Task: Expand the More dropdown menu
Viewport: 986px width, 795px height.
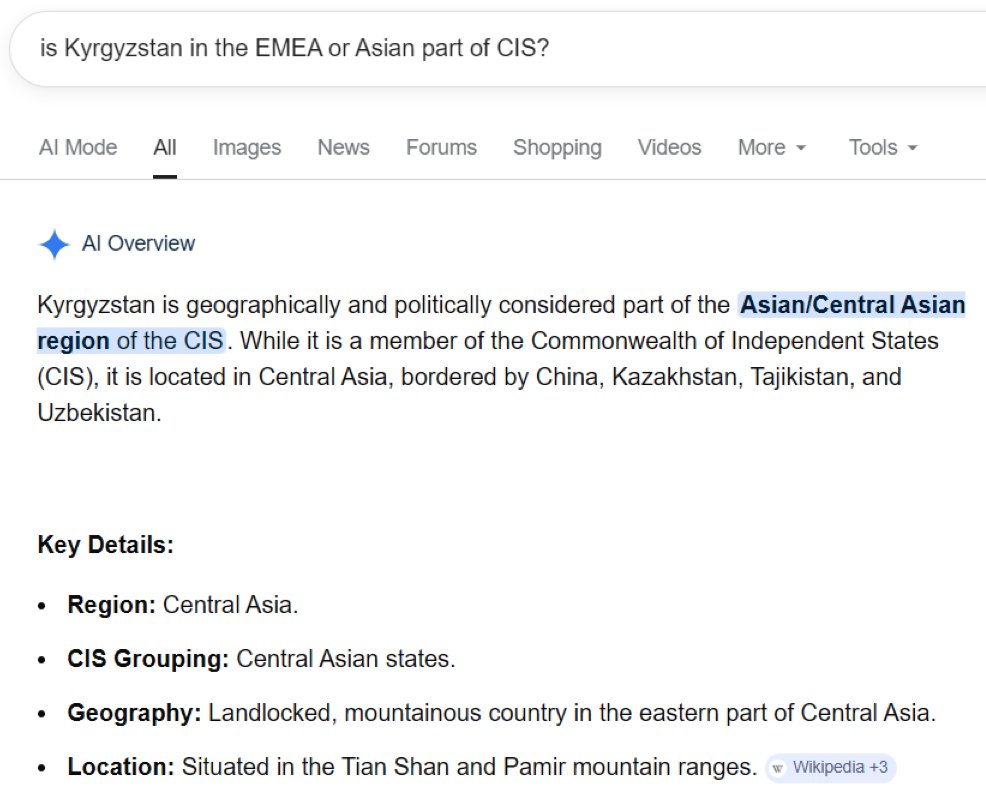Action: pos(772,147)
